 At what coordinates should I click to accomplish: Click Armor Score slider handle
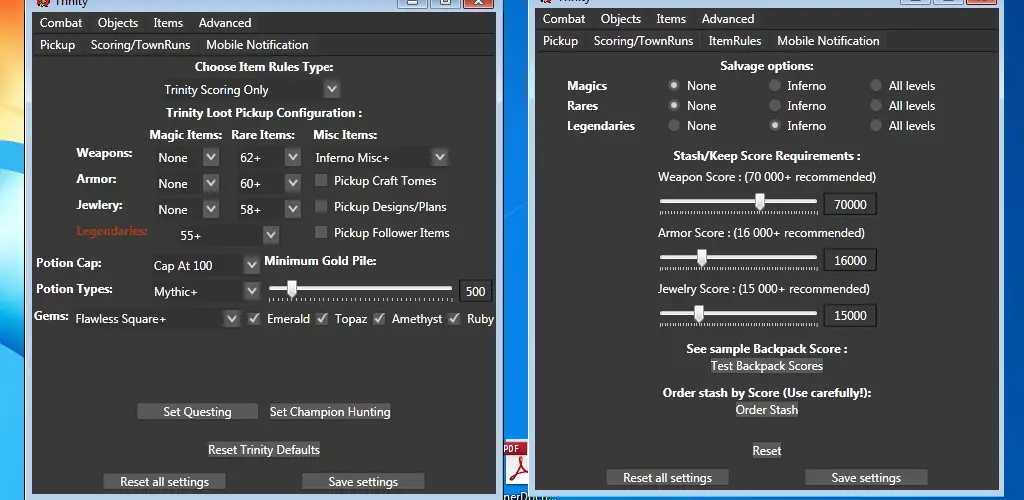click(x=702, y=258)
